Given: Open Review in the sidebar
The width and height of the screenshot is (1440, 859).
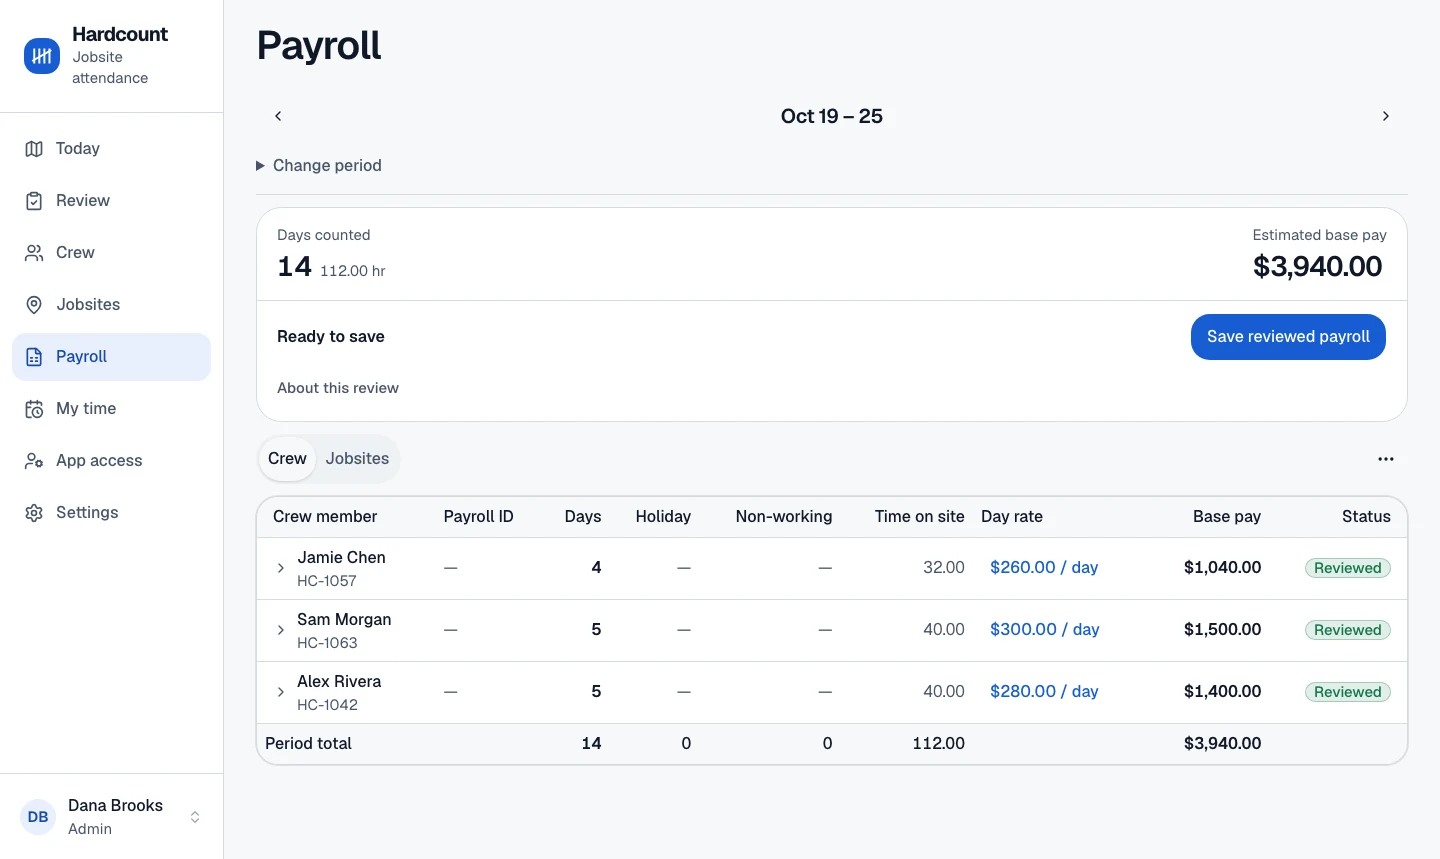Looking at the screenshot, I should point(112,201).
